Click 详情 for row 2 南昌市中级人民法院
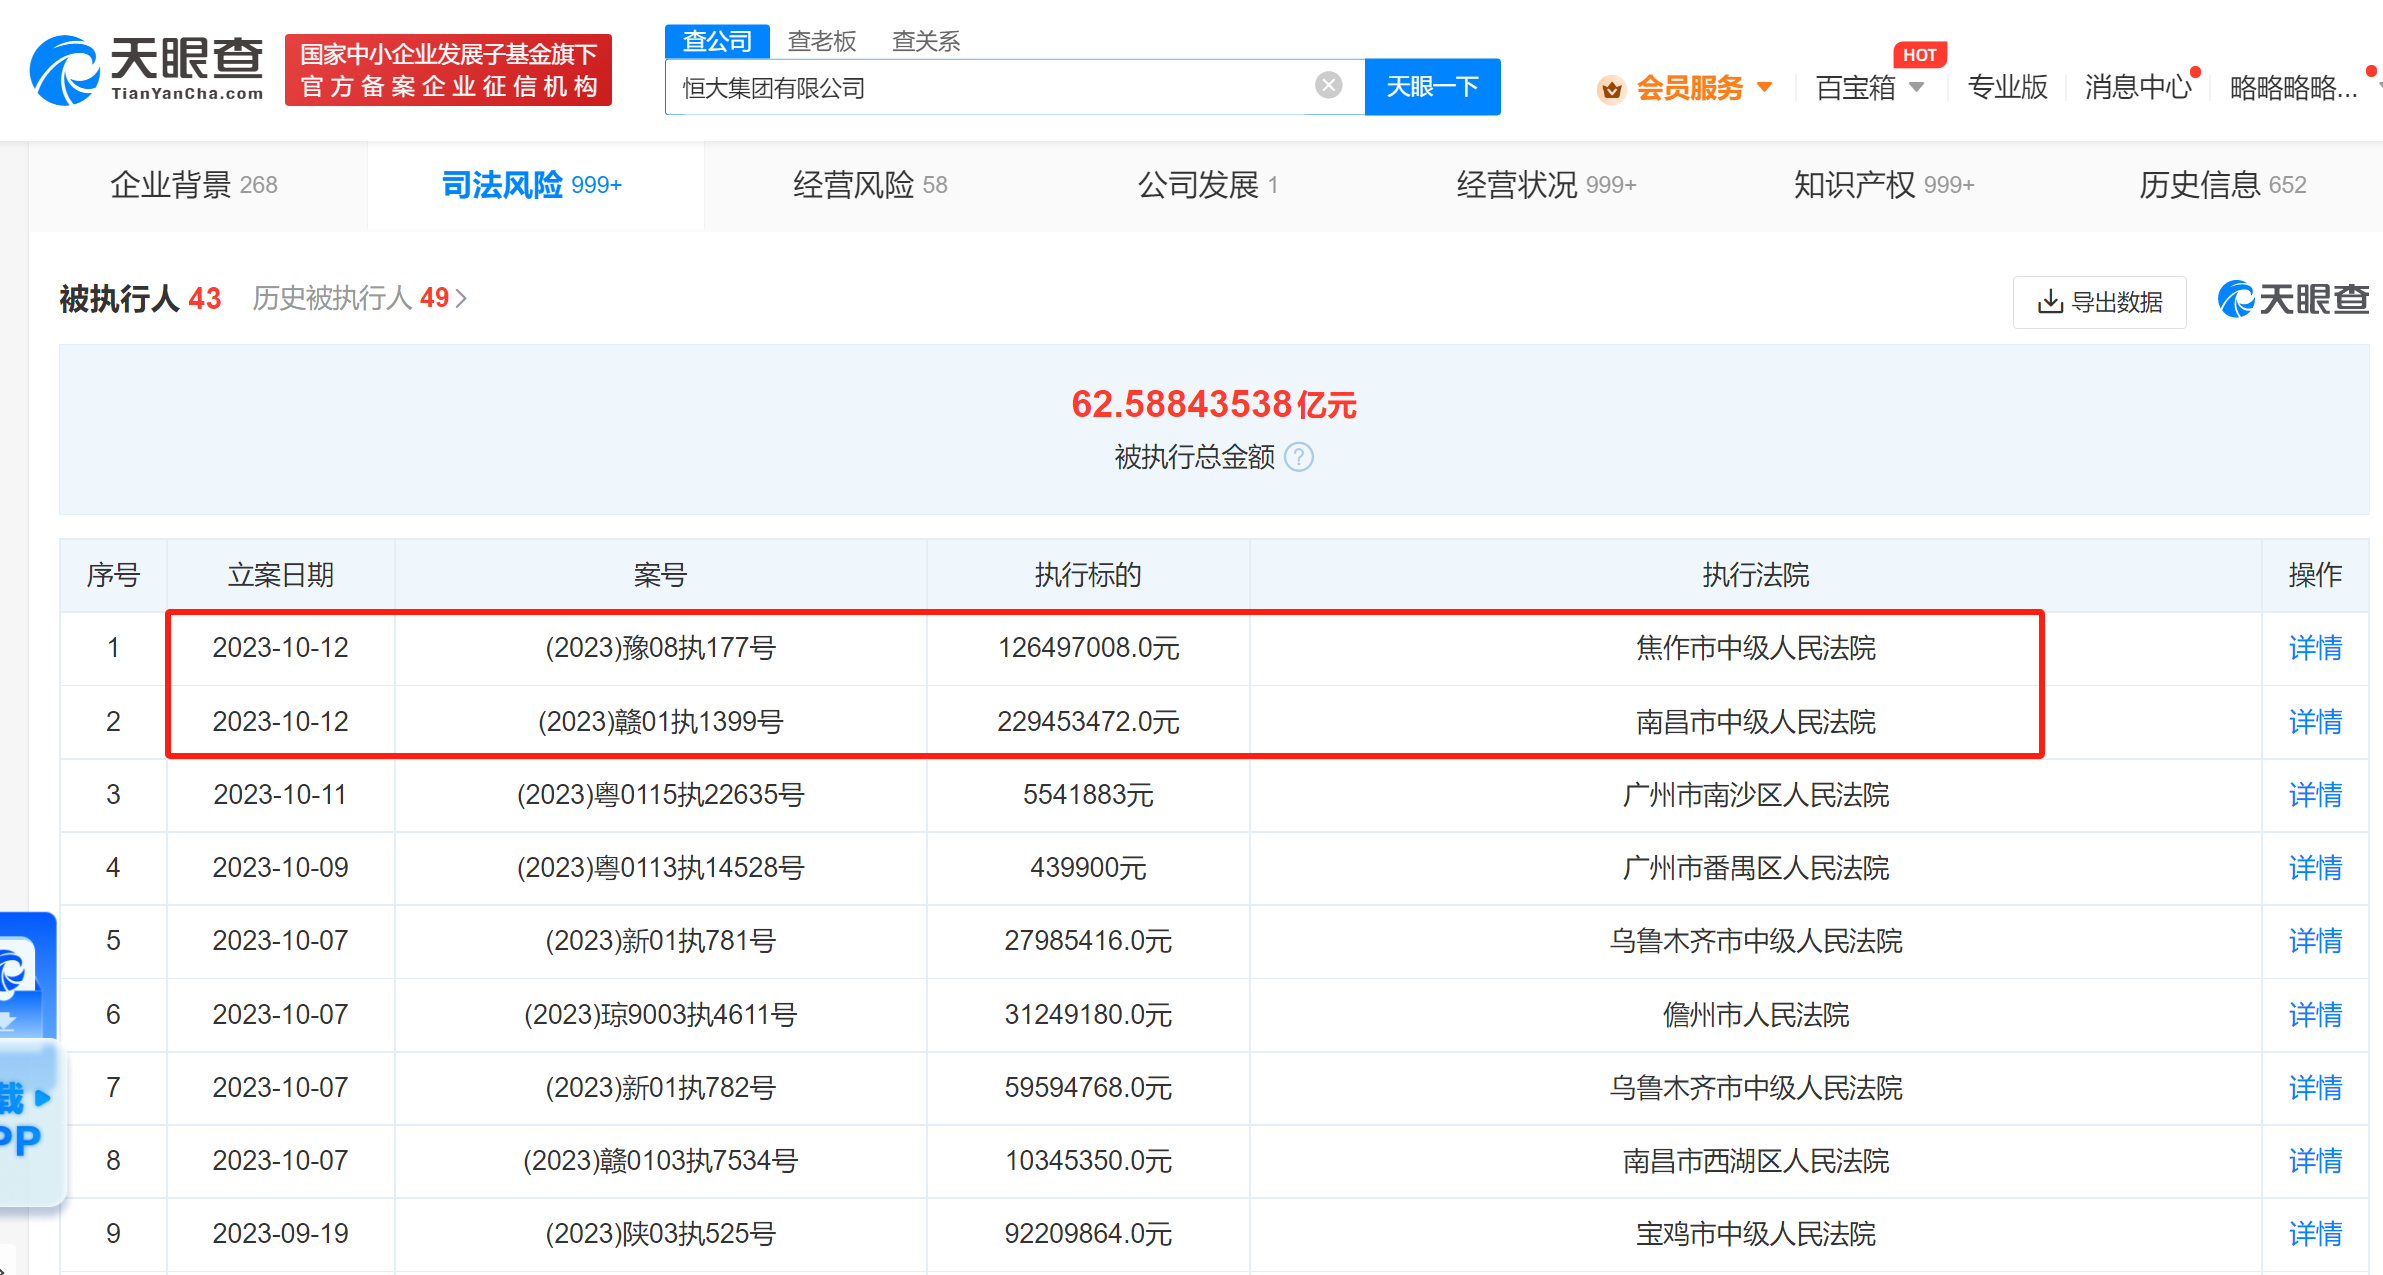 point(2315,722)
